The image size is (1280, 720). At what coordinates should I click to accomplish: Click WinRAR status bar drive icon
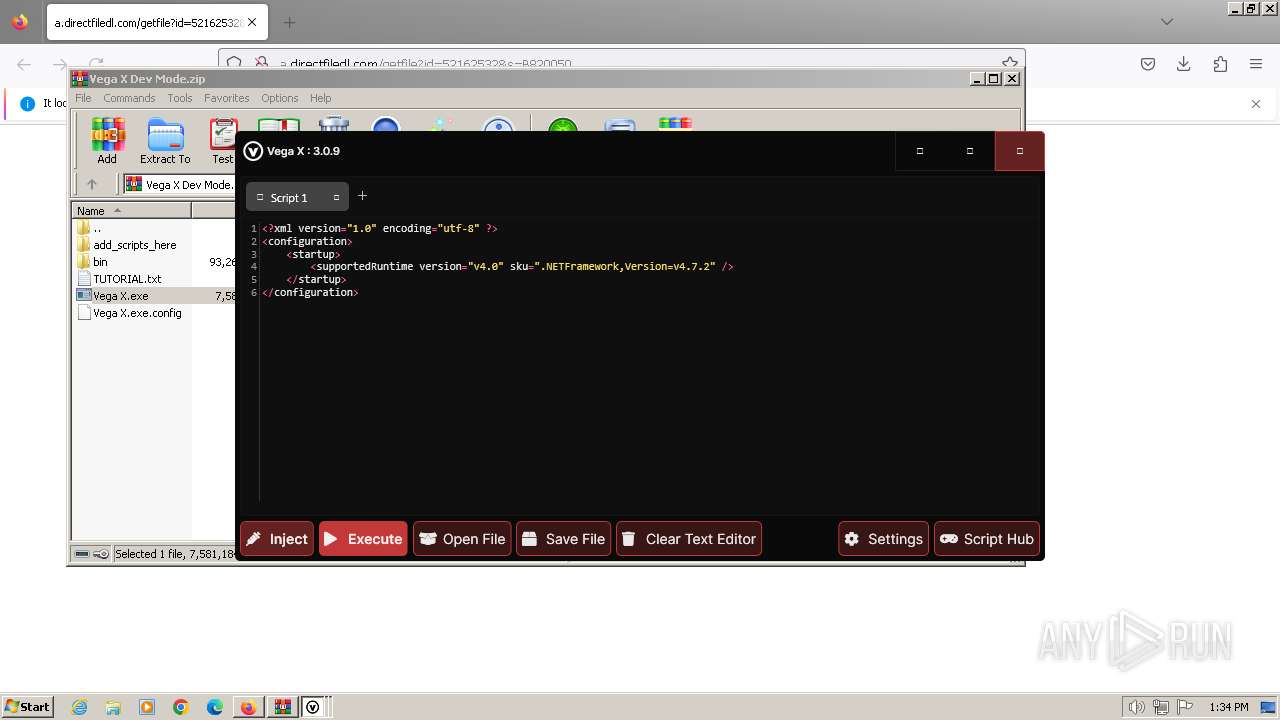point(83,554)
